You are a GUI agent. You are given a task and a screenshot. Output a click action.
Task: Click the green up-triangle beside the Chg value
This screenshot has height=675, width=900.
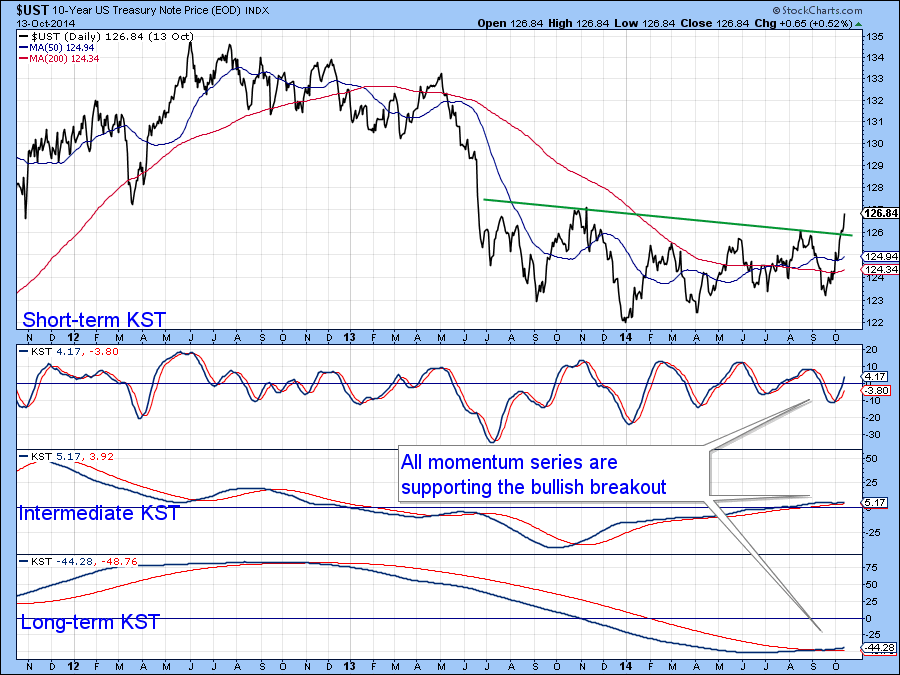[x=858, y=24]
